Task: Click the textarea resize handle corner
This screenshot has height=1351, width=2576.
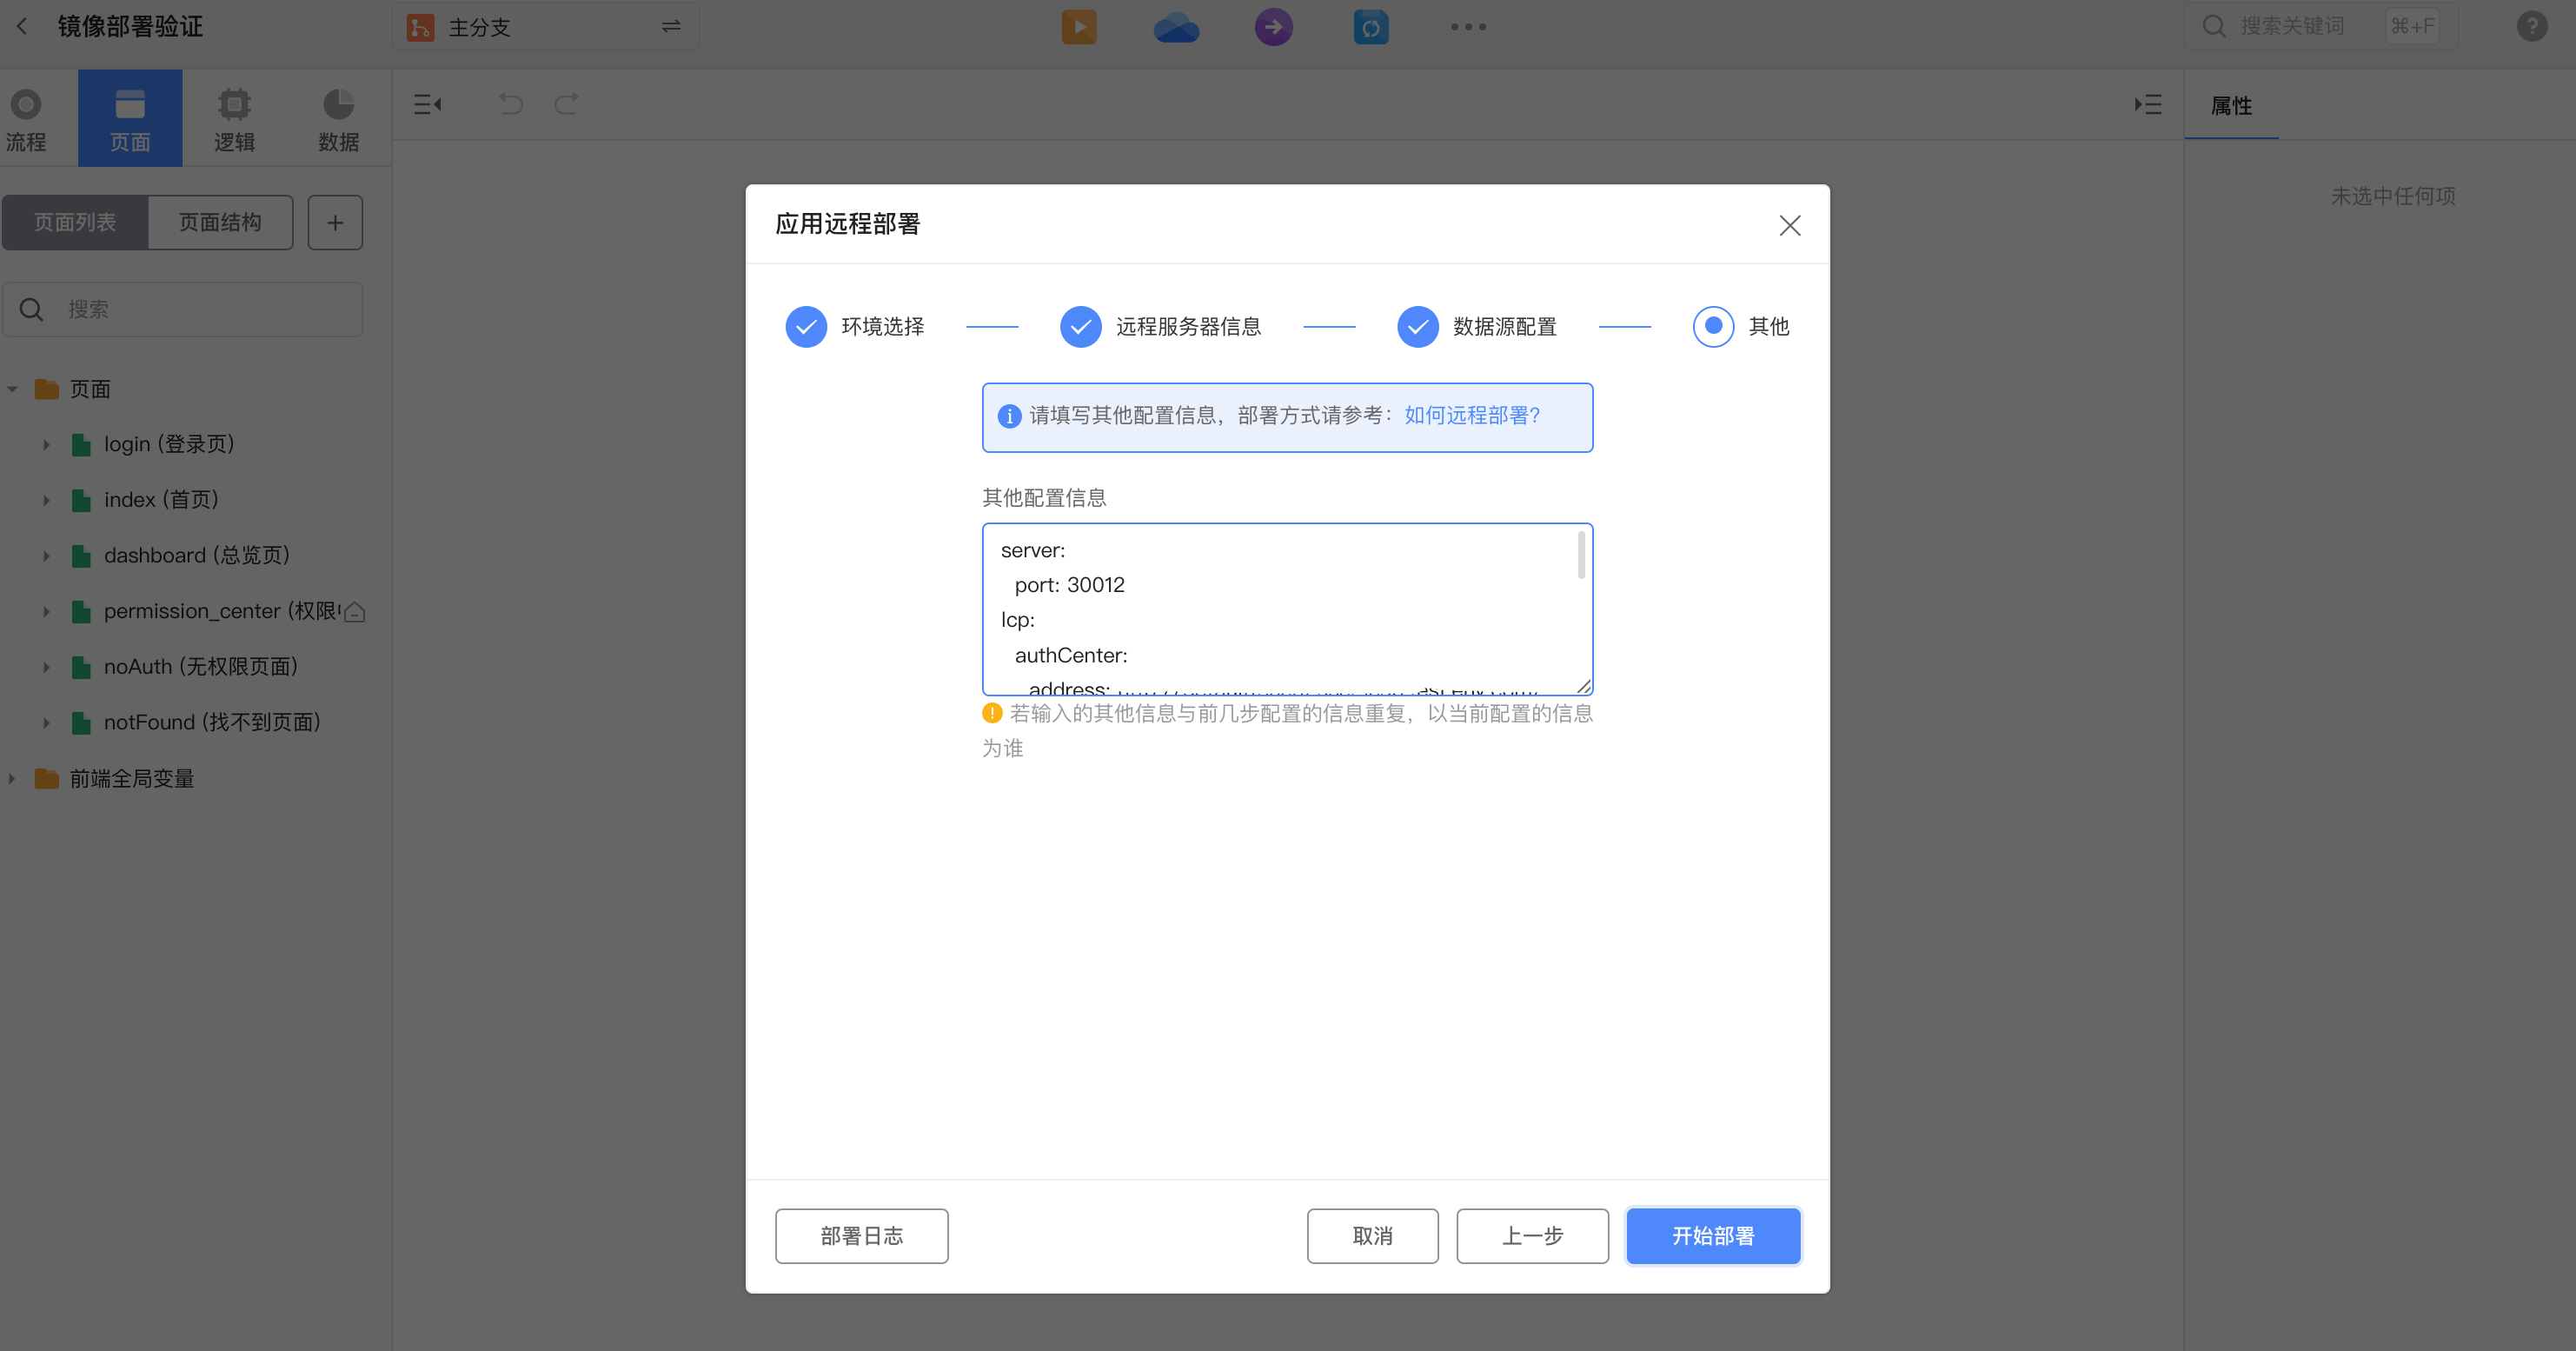Action: pos(1584,686)
